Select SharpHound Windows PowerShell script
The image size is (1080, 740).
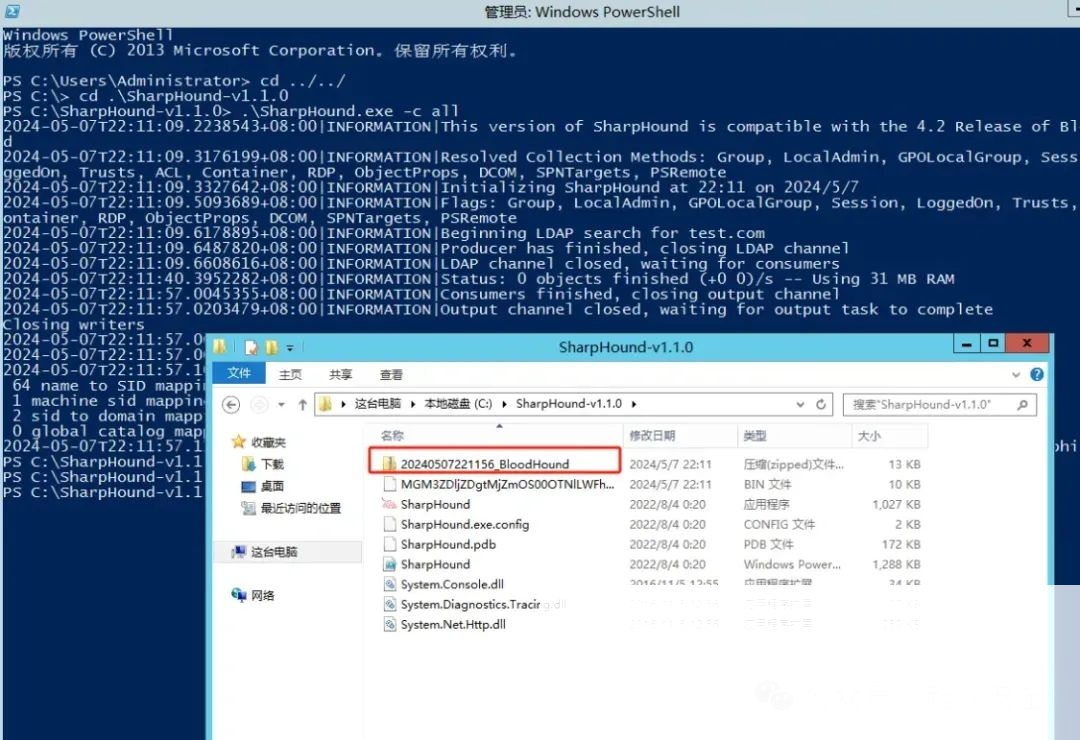435,564
